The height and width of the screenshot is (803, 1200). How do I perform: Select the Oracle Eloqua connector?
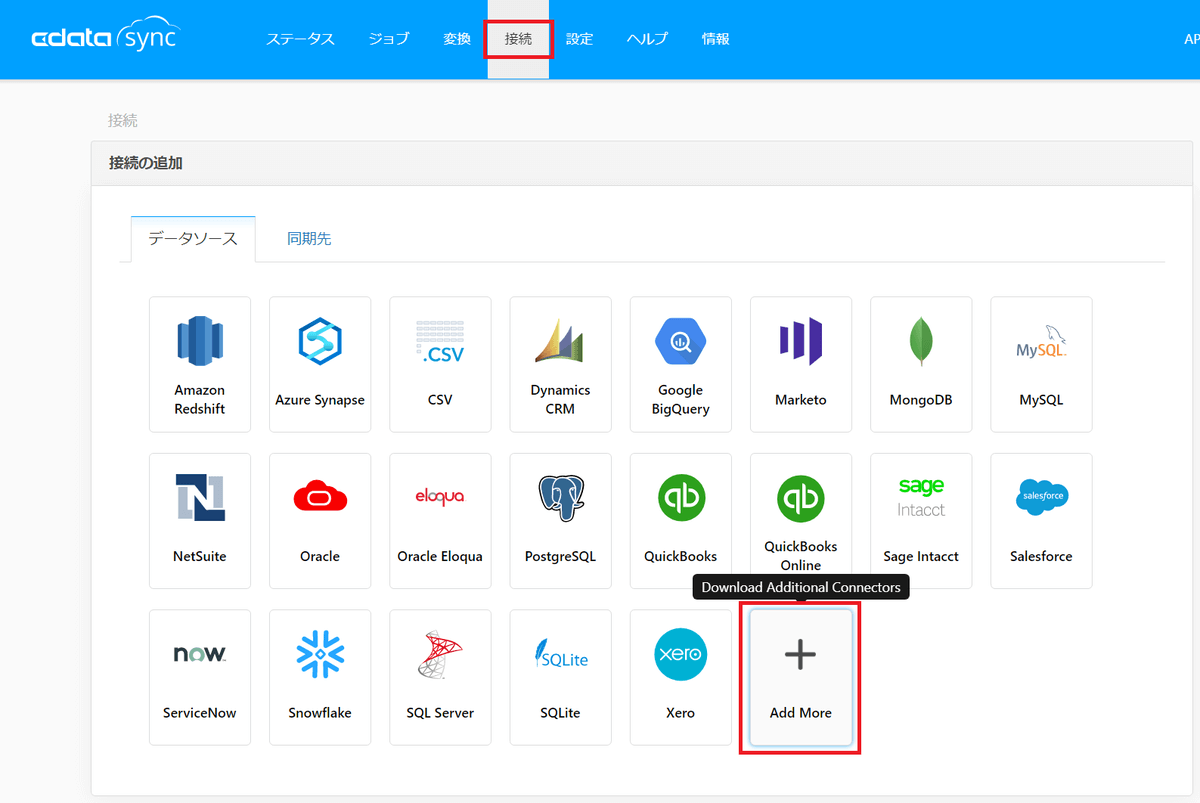coord(440,520)
